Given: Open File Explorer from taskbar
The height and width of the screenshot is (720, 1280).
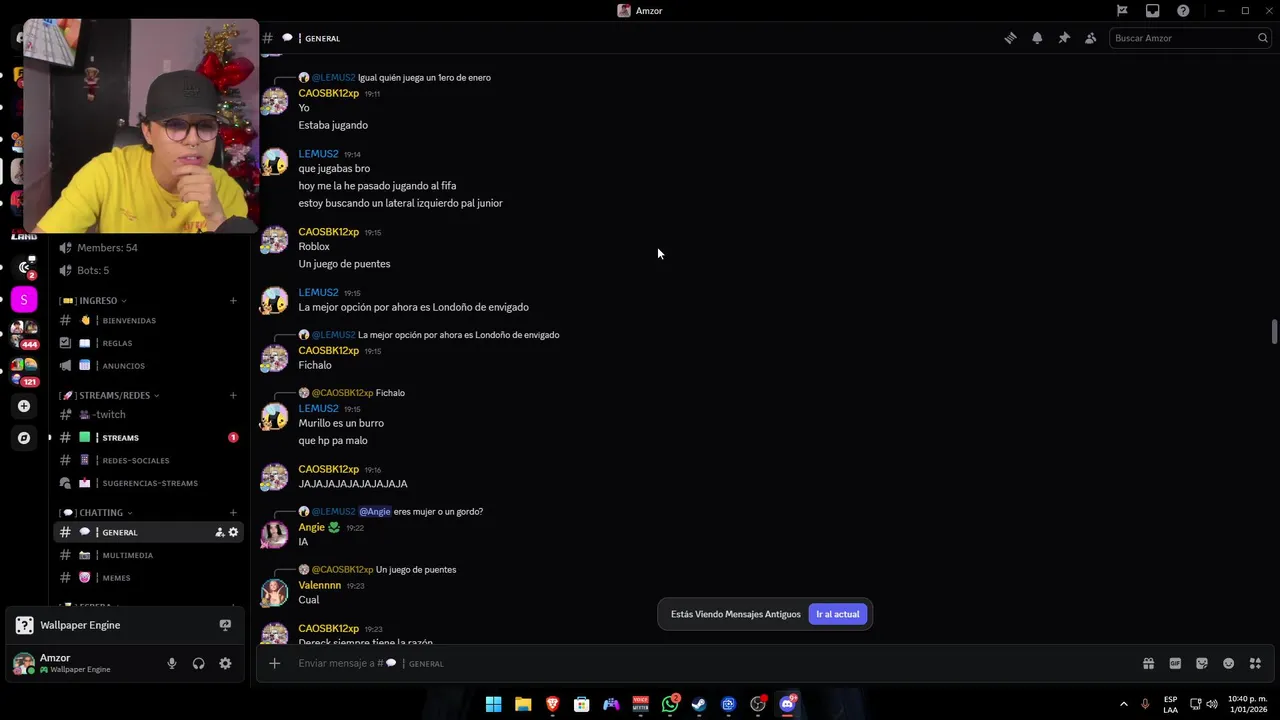Looking at the screenshot, I should point(523,704).
